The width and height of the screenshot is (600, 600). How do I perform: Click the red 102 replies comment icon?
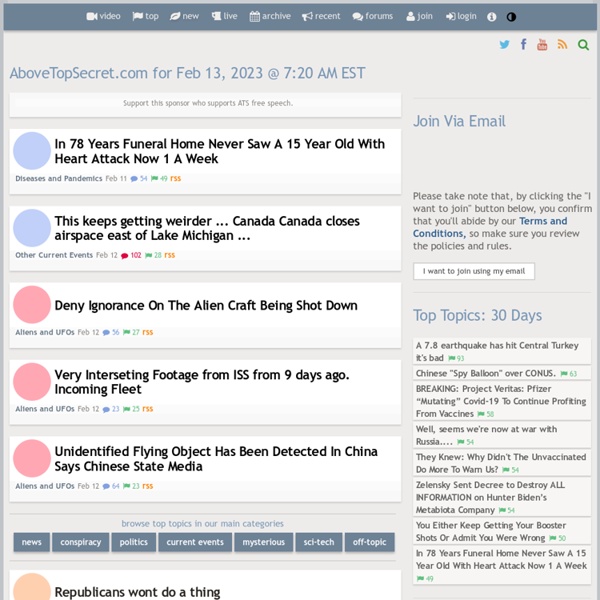pos(131,255)
